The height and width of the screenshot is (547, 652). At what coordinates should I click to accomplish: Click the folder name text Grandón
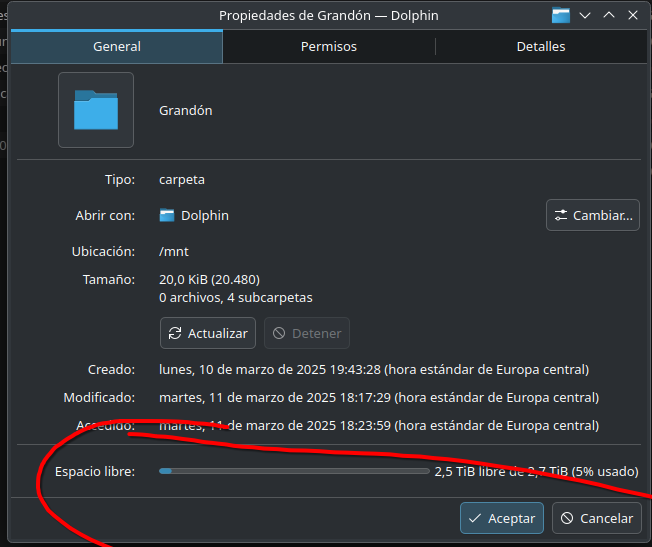coord(186,111)
